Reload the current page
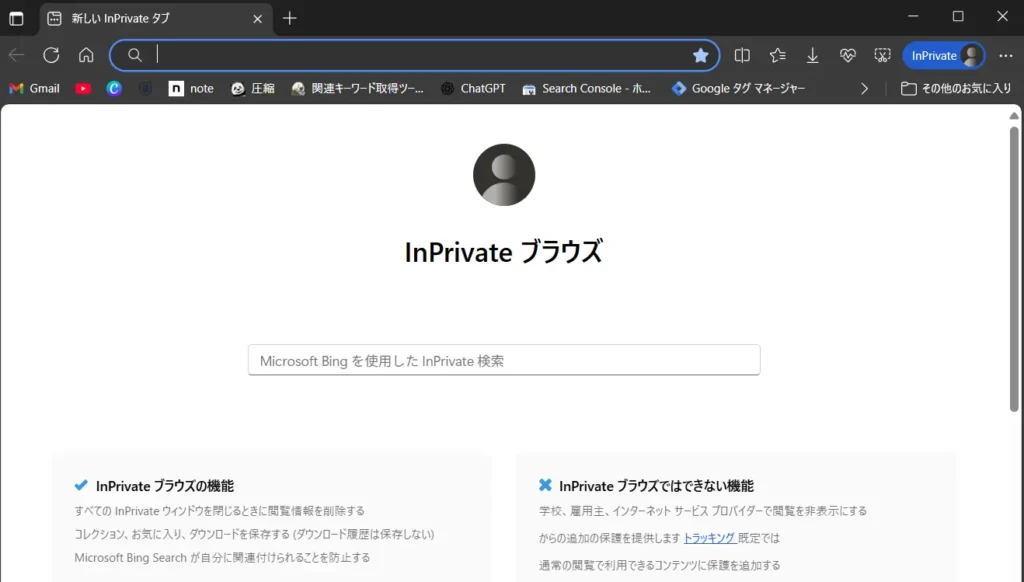Viewport: 1024px width, 582px height. 51,55
